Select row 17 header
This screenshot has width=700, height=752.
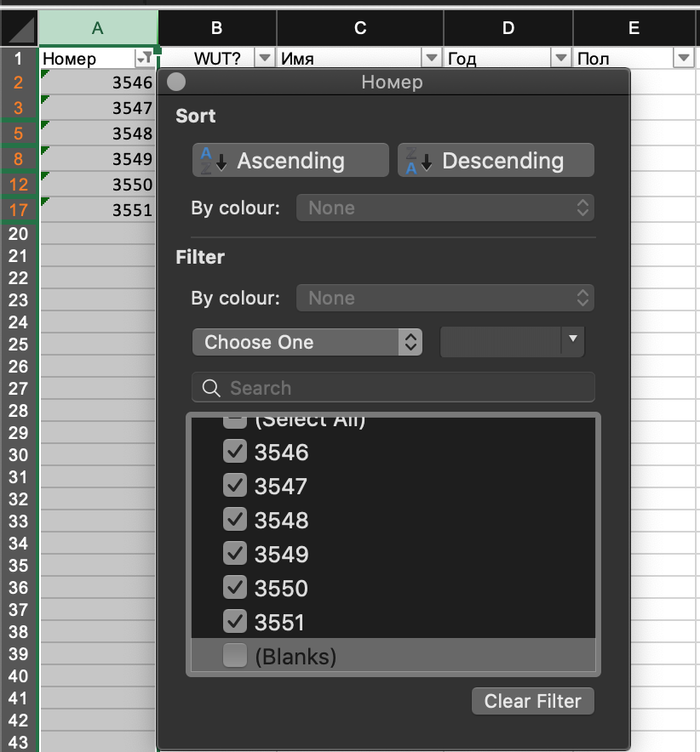pos(19,209)
